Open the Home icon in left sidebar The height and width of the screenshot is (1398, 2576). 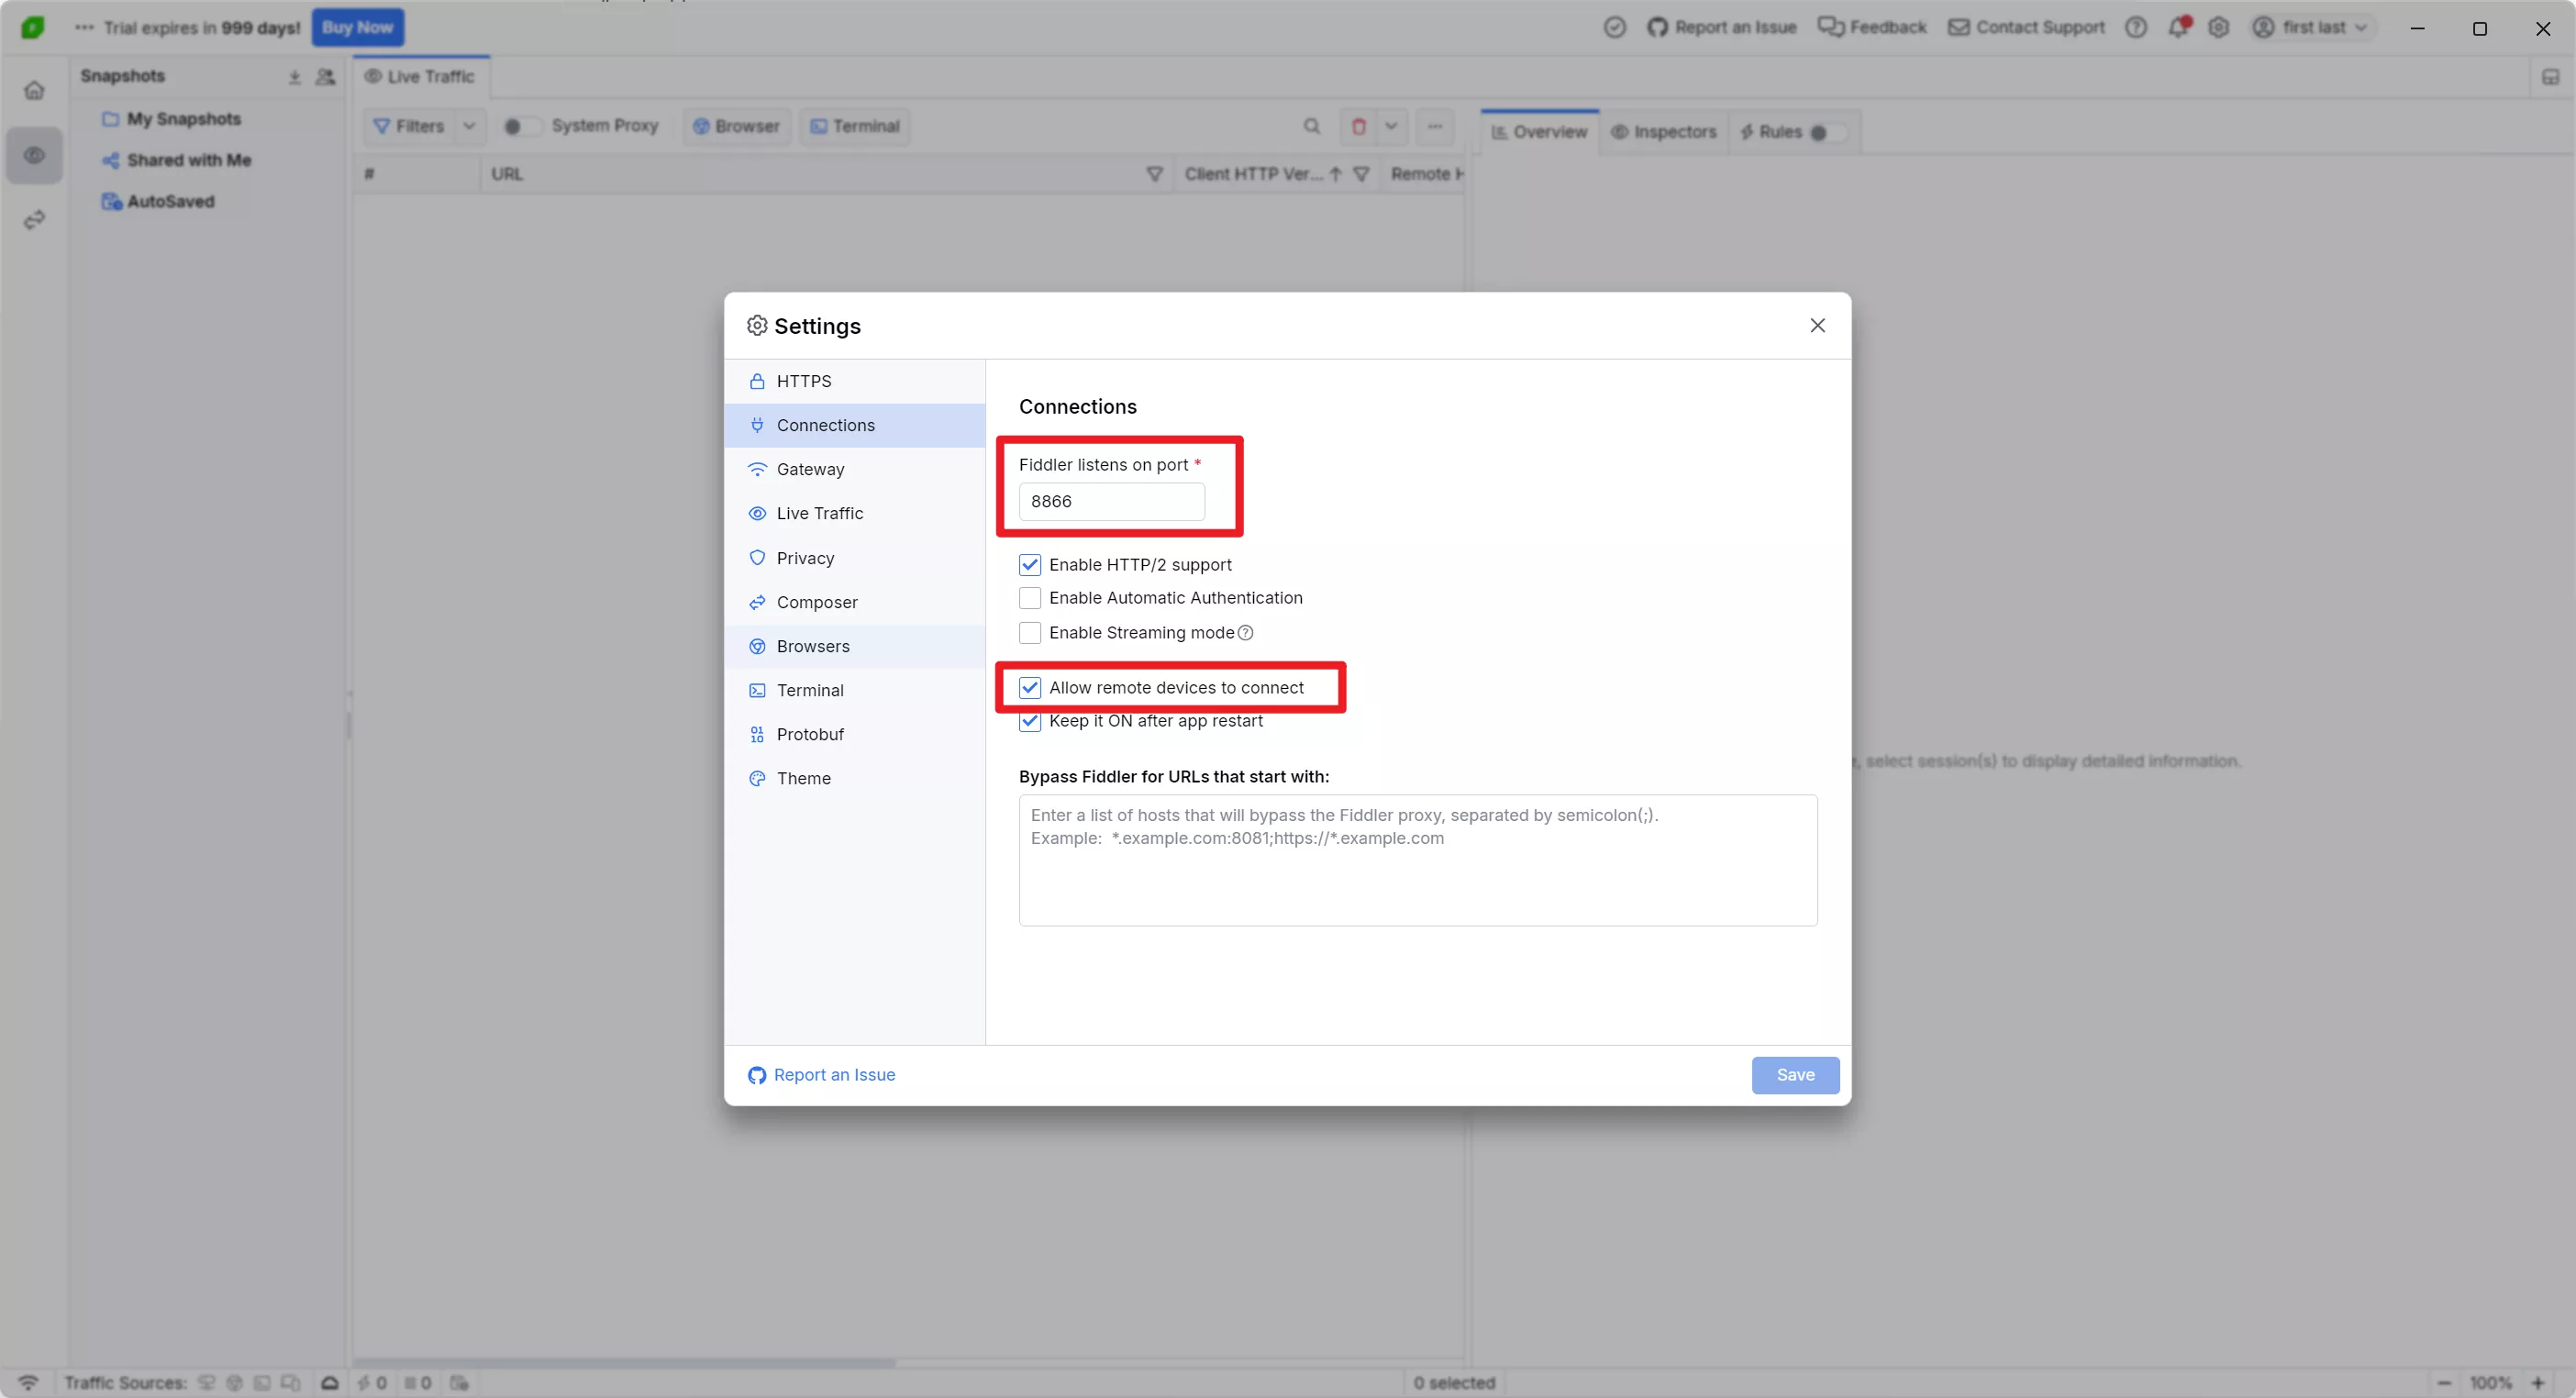[34, 90]
